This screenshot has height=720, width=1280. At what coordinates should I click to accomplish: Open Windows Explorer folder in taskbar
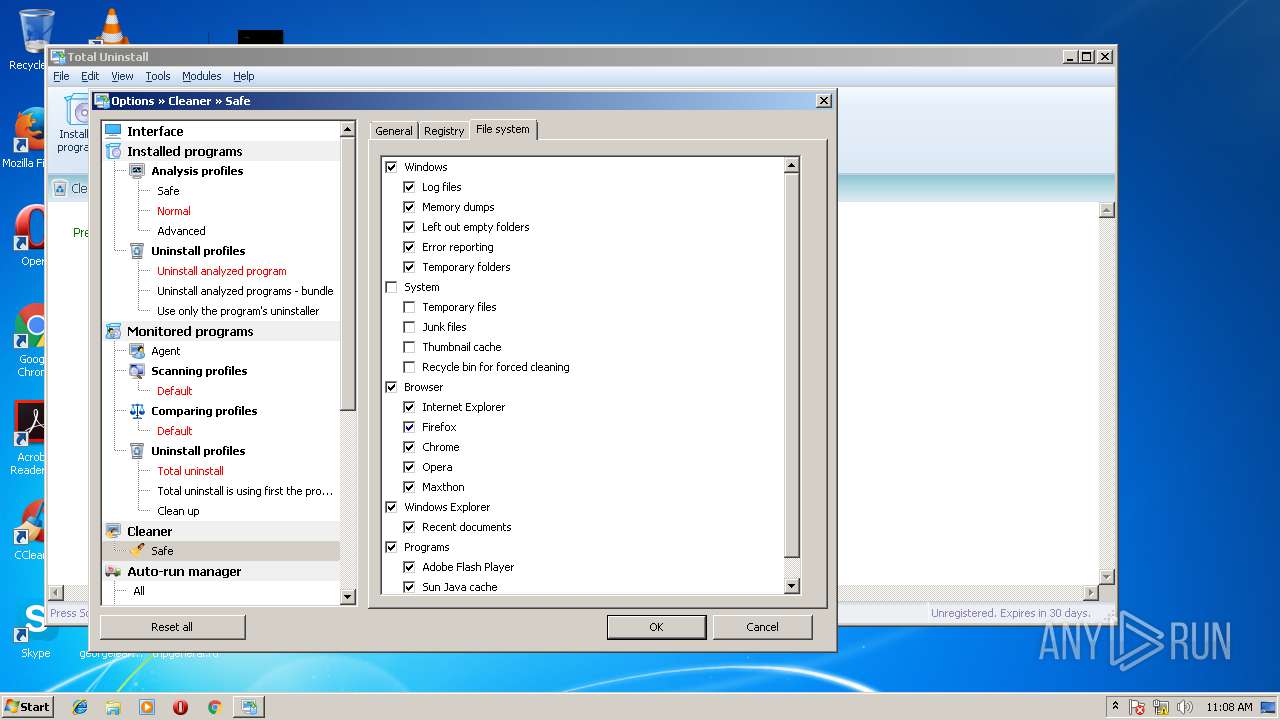coord(113,707)
